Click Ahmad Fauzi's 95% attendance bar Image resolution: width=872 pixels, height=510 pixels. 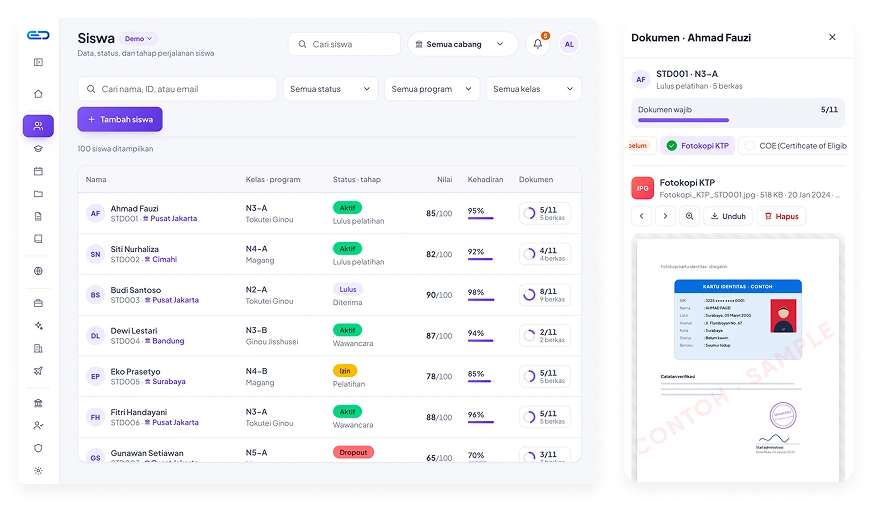click(480, 218)
